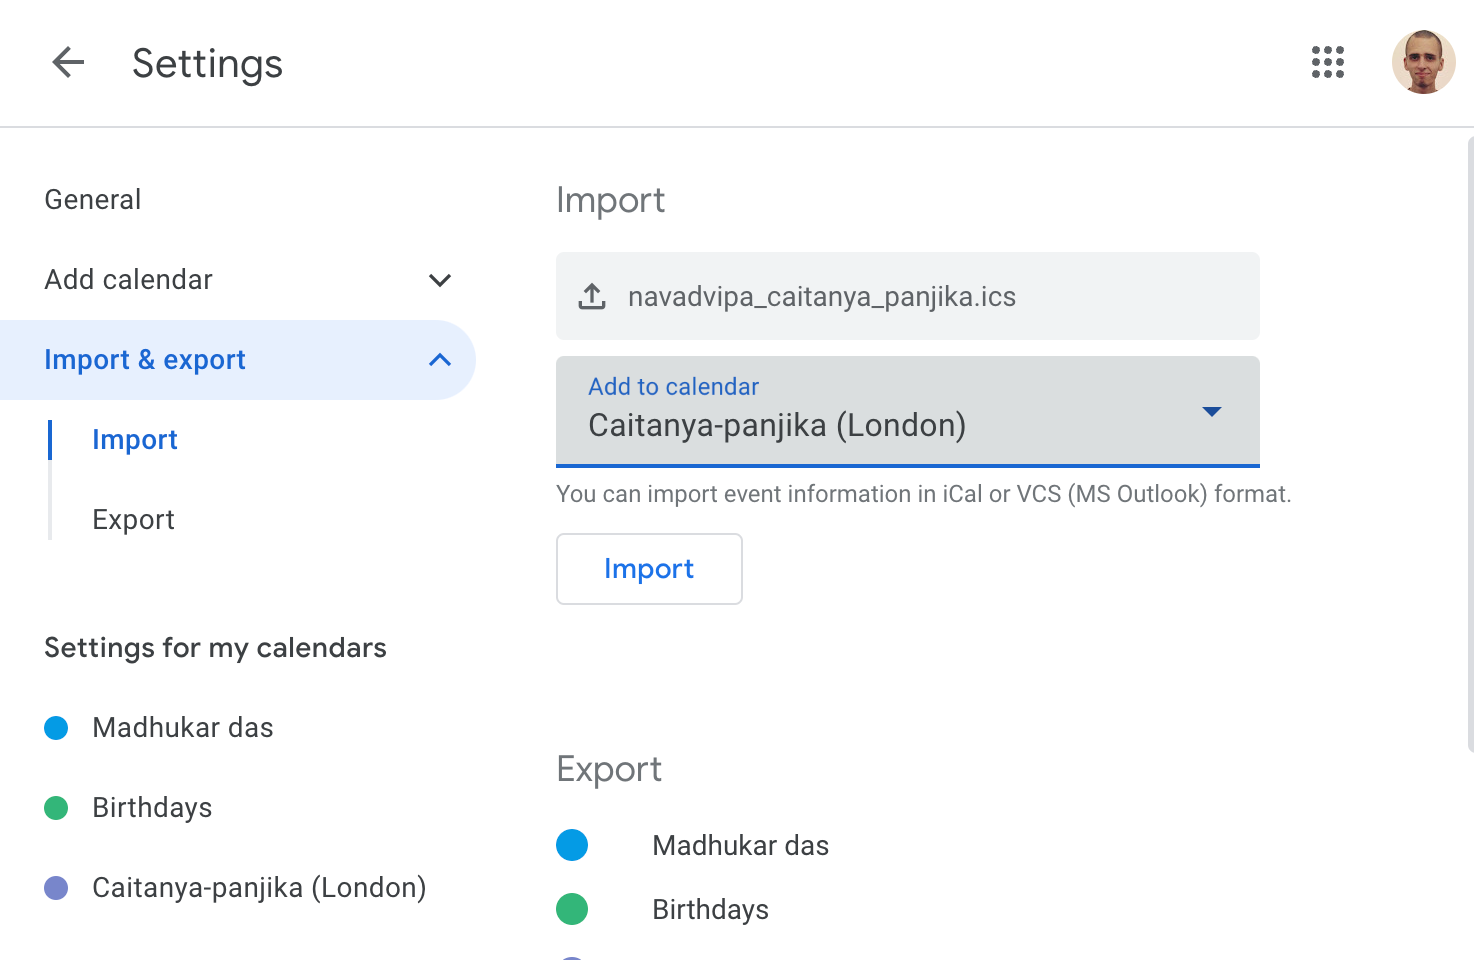Click the purple Caitanya-panjika dot in sidebar
1474x960 pixels.
(56, 888)
